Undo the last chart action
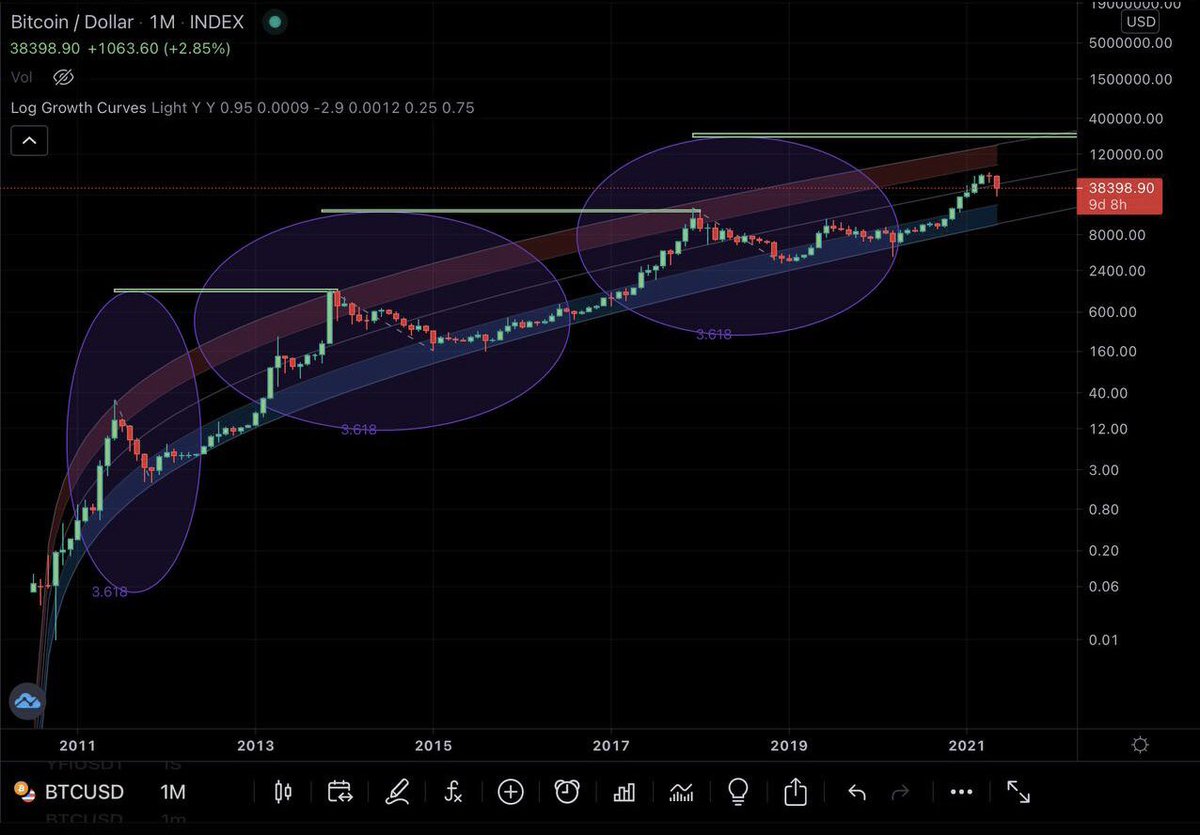Image resolution: width=1200 pixels, height=835 pixels. [857, 793]
